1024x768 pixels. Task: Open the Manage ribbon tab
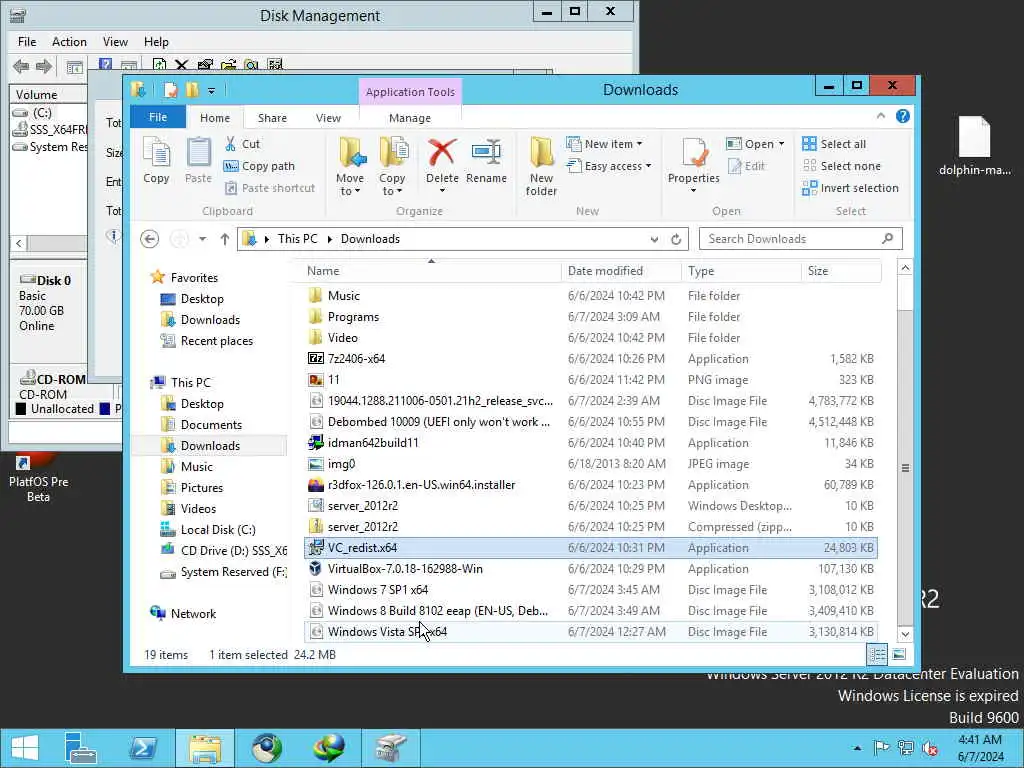pos(409,118)
